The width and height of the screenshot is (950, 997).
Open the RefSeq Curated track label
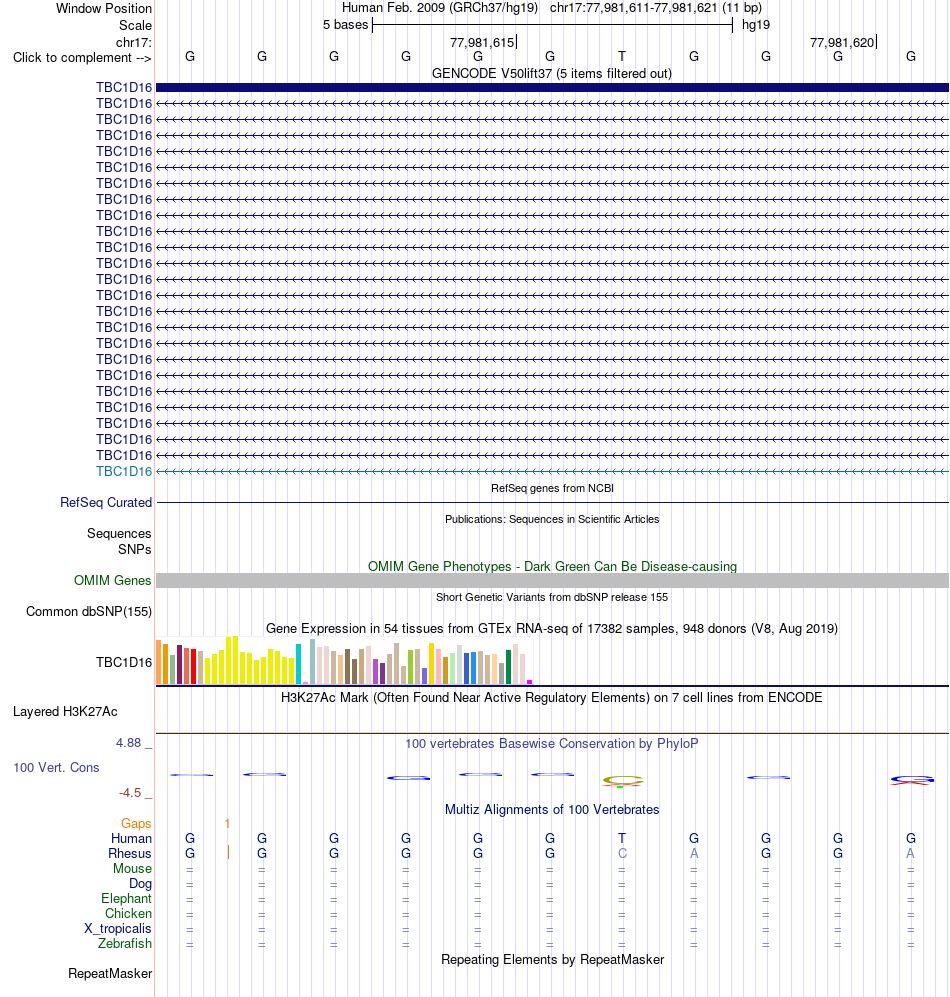click(x=106, y=502)
